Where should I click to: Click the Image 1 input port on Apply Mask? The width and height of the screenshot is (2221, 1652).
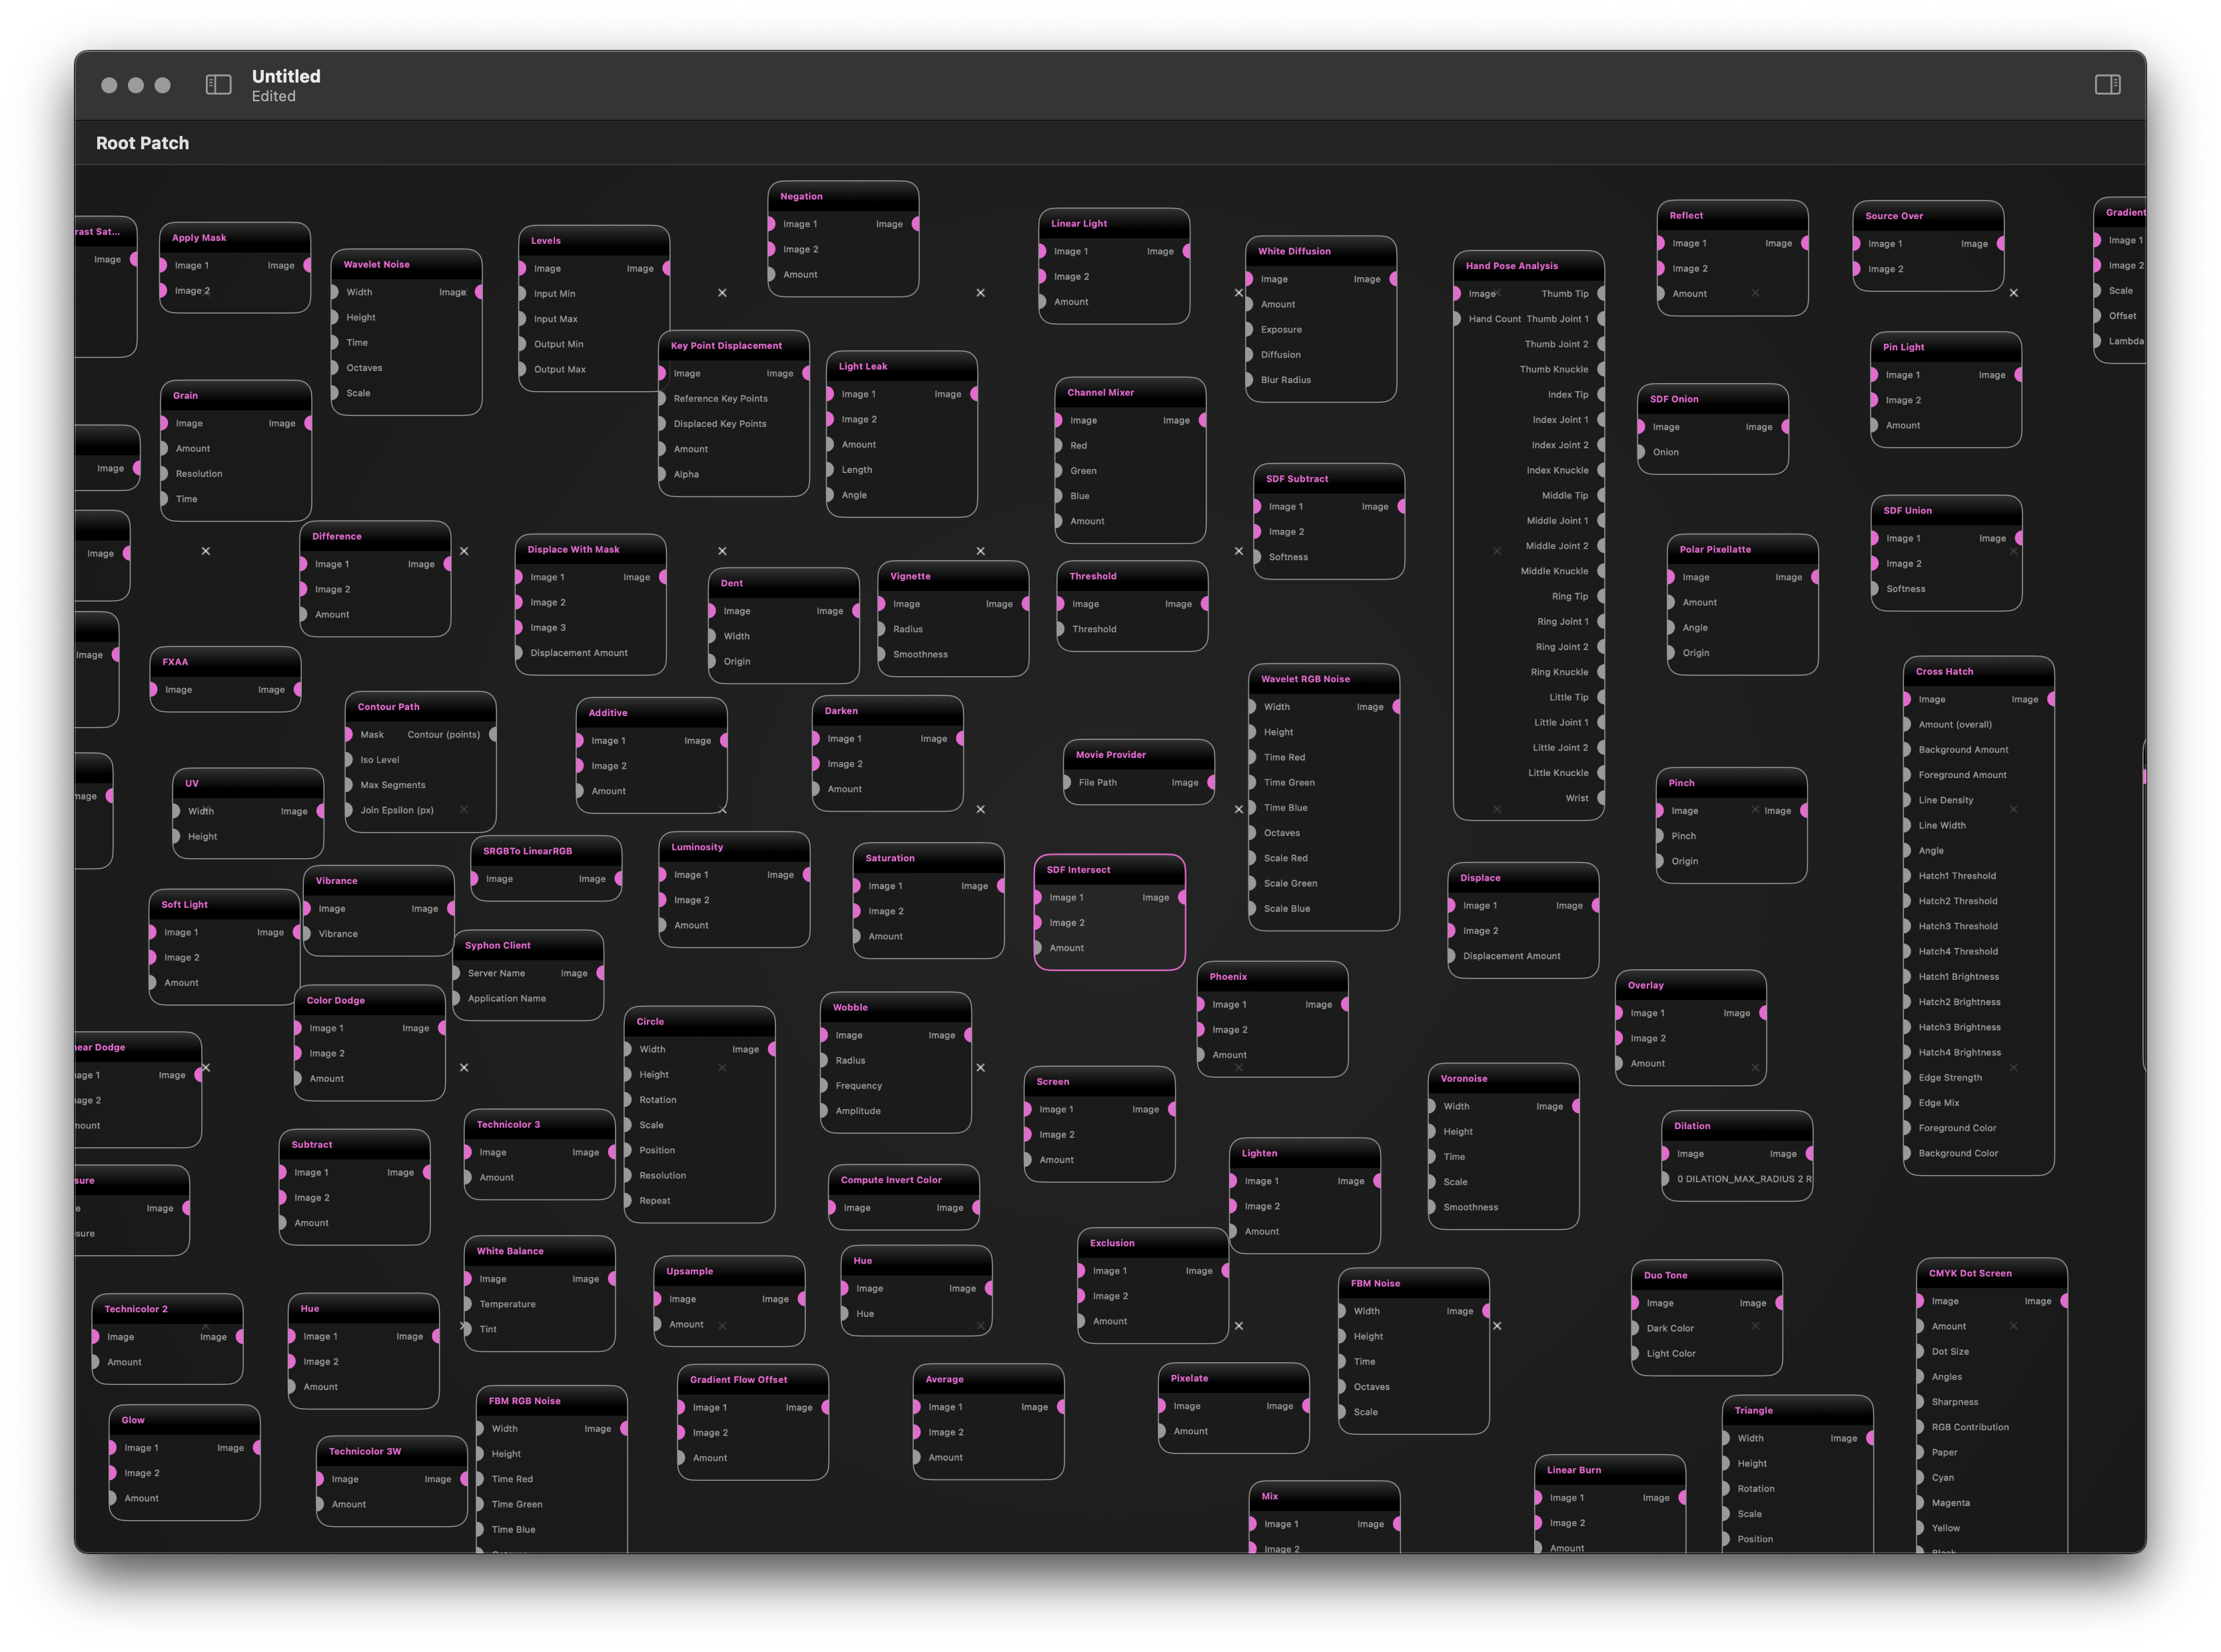(x=163, y=265)
